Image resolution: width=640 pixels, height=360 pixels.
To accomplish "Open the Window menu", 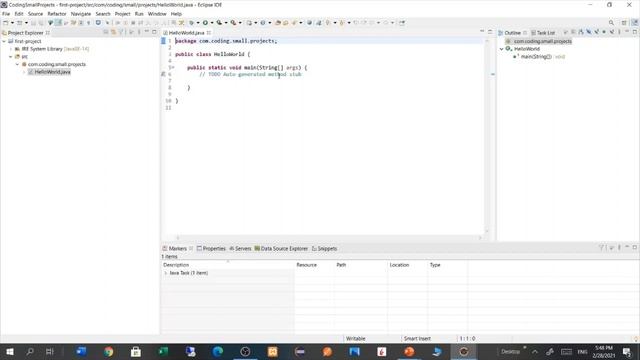I will [157, 14].
